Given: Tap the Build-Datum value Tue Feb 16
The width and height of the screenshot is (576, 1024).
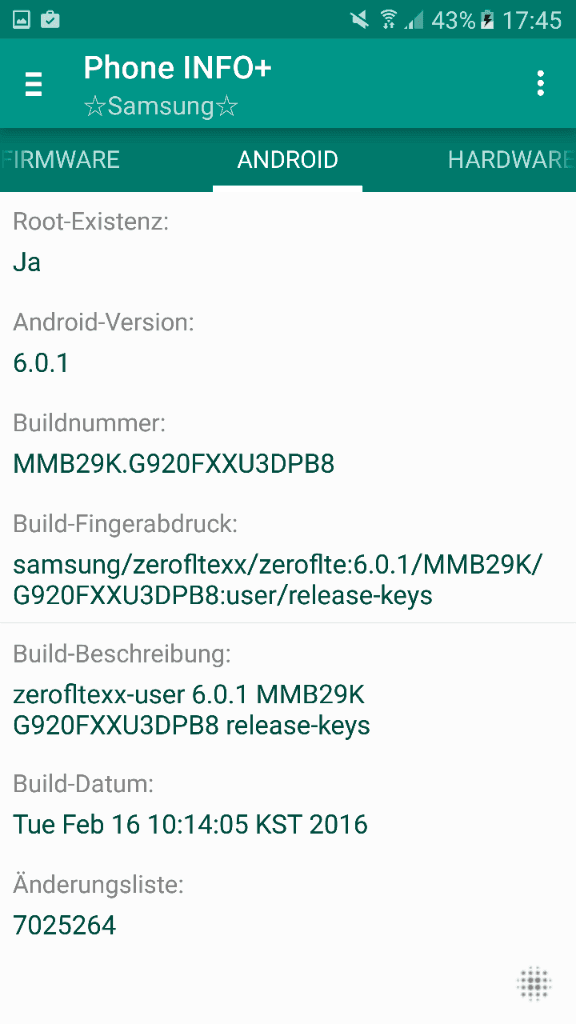Looking at the screenshot, I should click(x=191, y=825).
